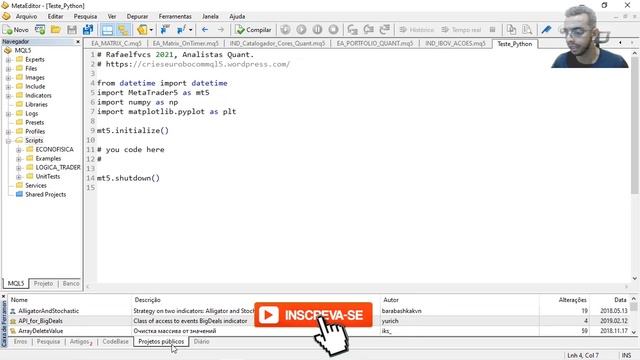Expand the Experts folder in Navigator

click(8, 60)
